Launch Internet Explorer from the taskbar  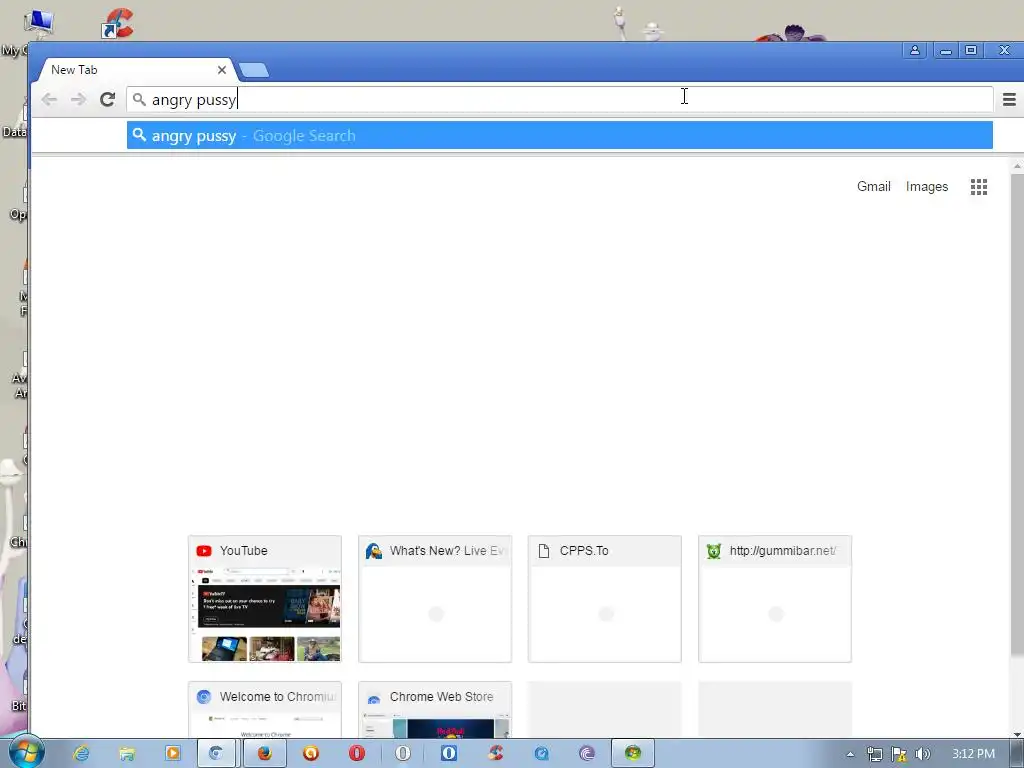(81, 754)
